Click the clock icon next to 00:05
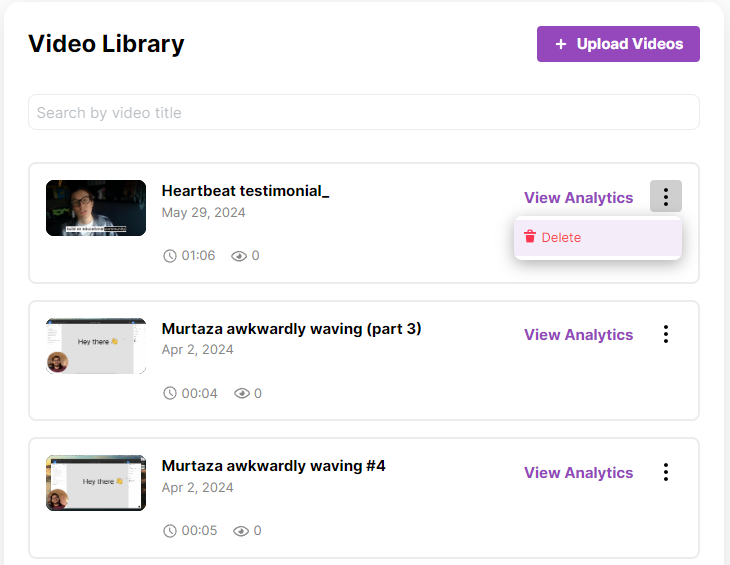 pos(169,531)
